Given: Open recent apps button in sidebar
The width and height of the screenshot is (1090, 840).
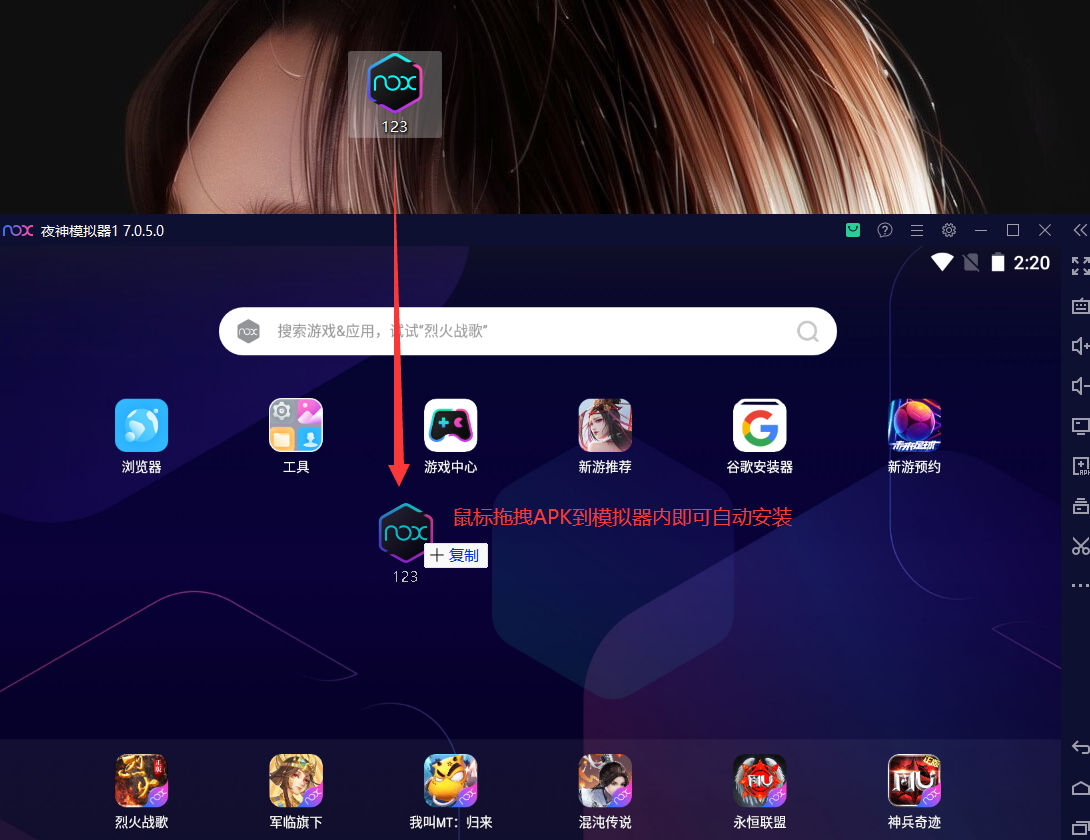Looking at the screenshot, I should click(1080, 828).
